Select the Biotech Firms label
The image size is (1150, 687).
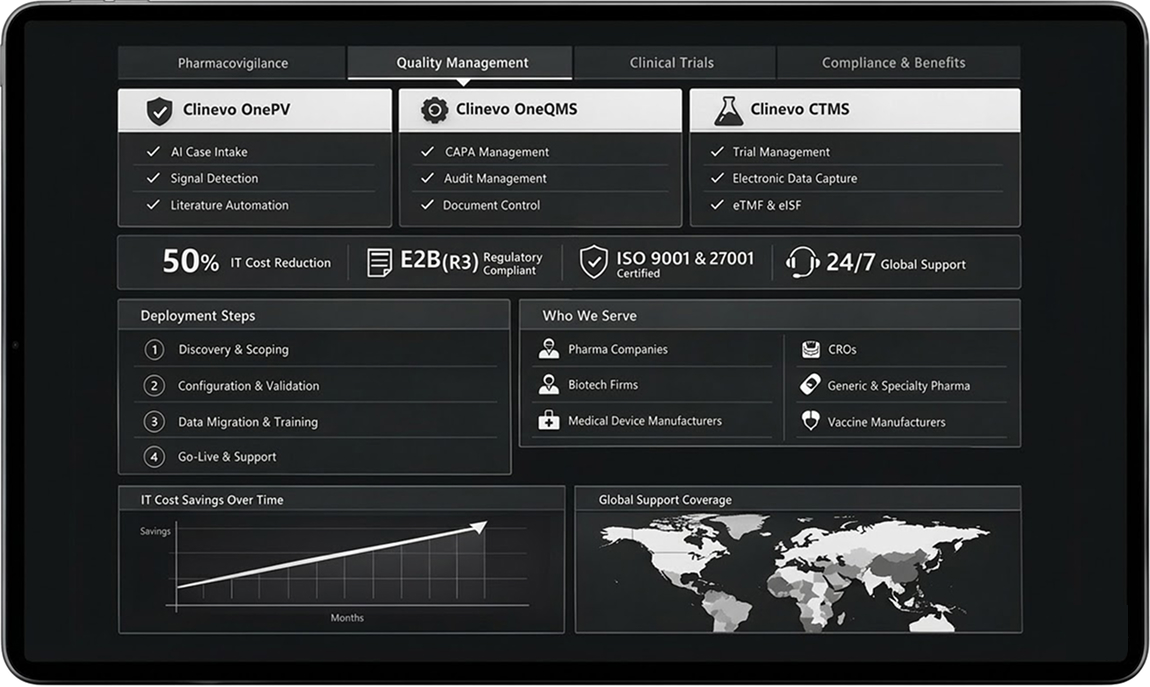pyautogui.click(x=603, y=385)
